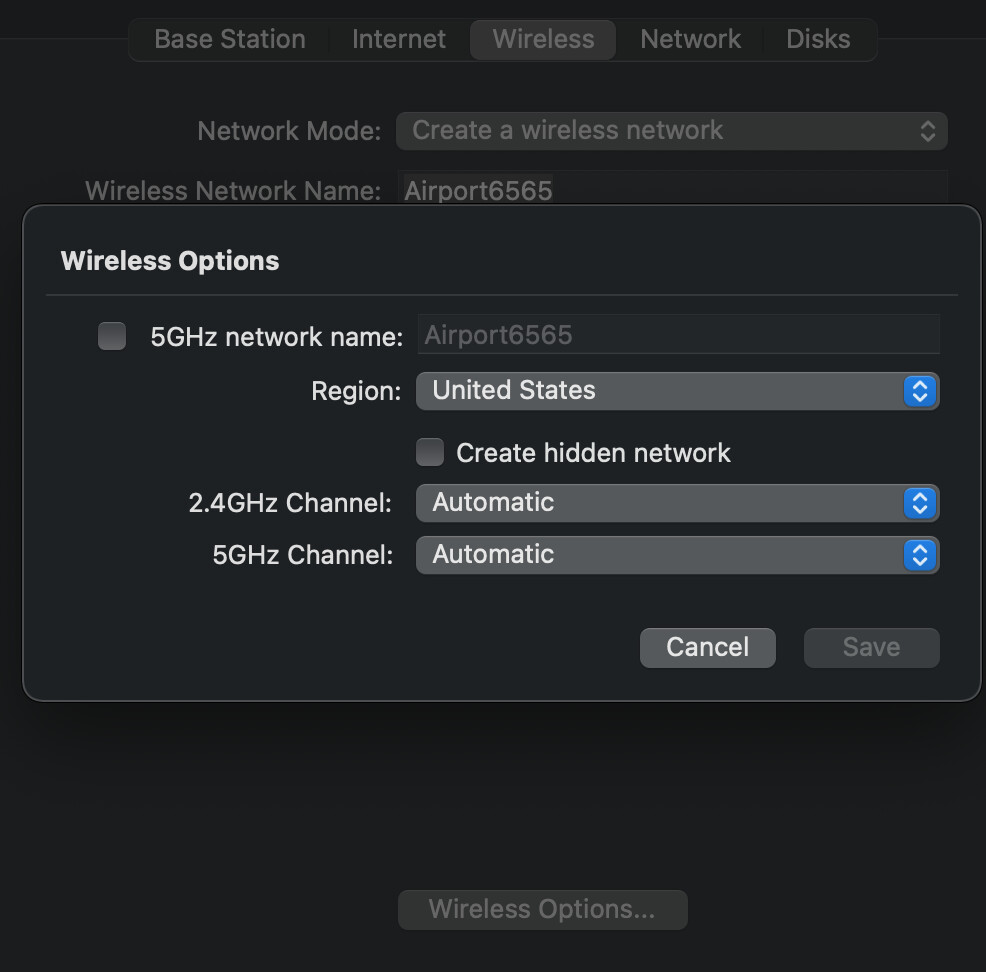Go to the Disks tab
This screenshot has width=986, height=972.
coord(818,40)
